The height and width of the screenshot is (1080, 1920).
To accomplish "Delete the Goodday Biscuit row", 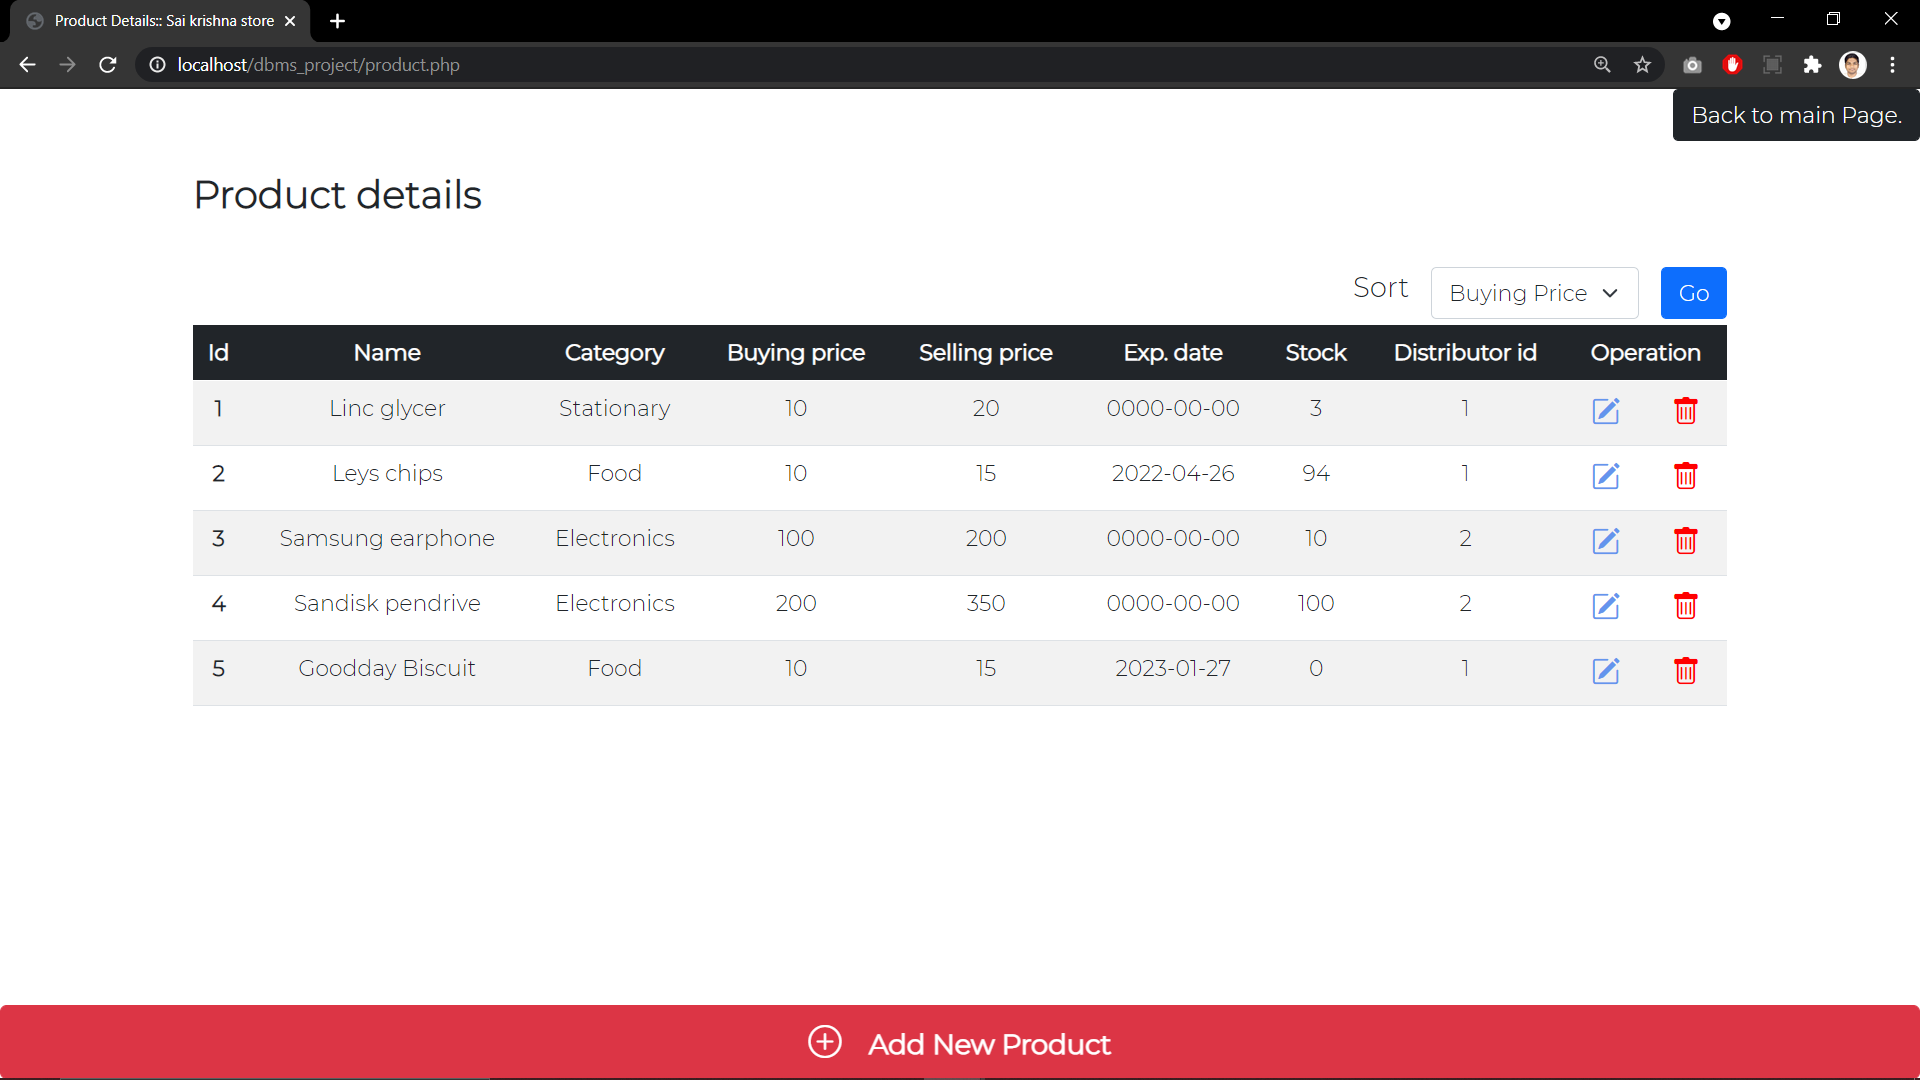I will [x=1686, y=671].
